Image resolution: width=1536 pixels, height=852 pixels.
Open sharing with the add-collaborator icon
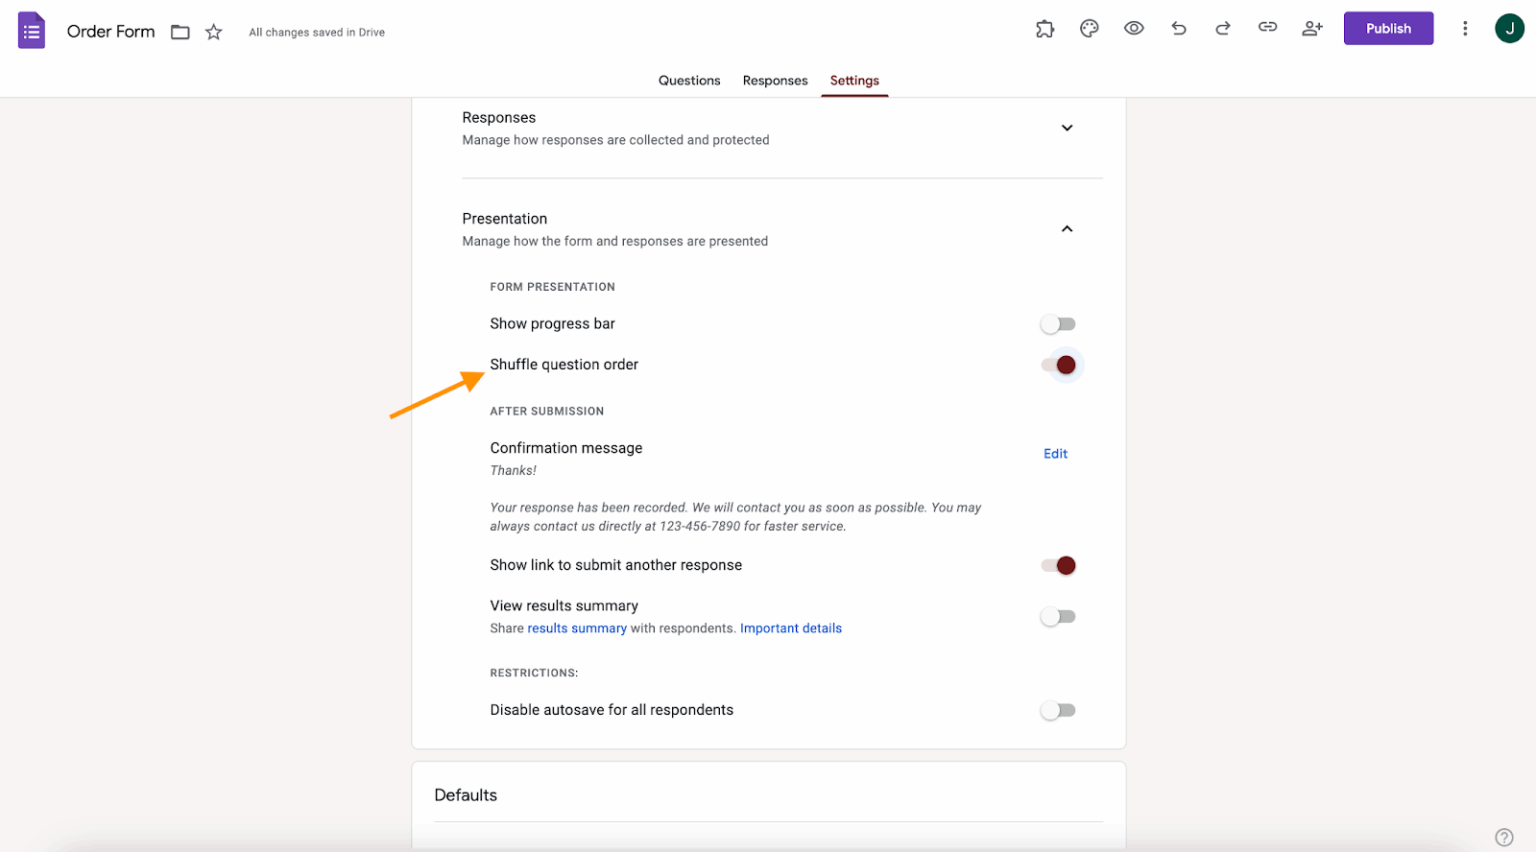1312,28
